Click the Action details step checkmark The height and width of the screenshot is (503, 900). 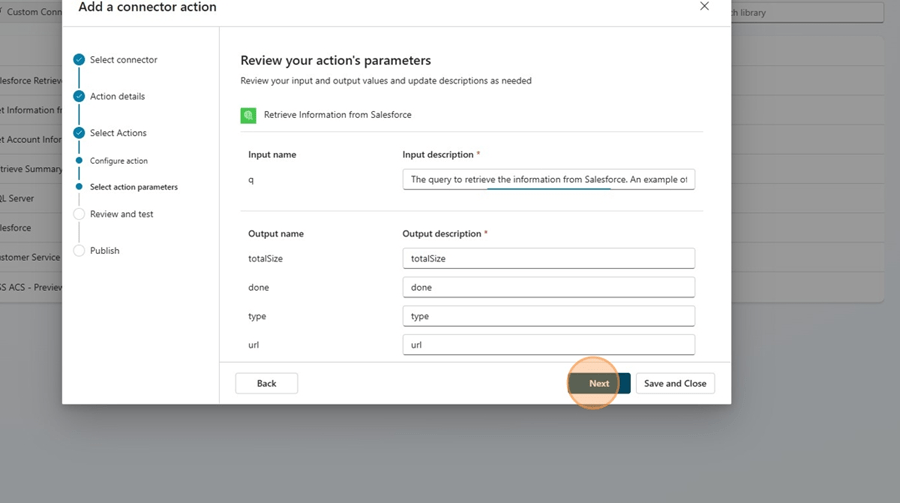pos(79,97)
